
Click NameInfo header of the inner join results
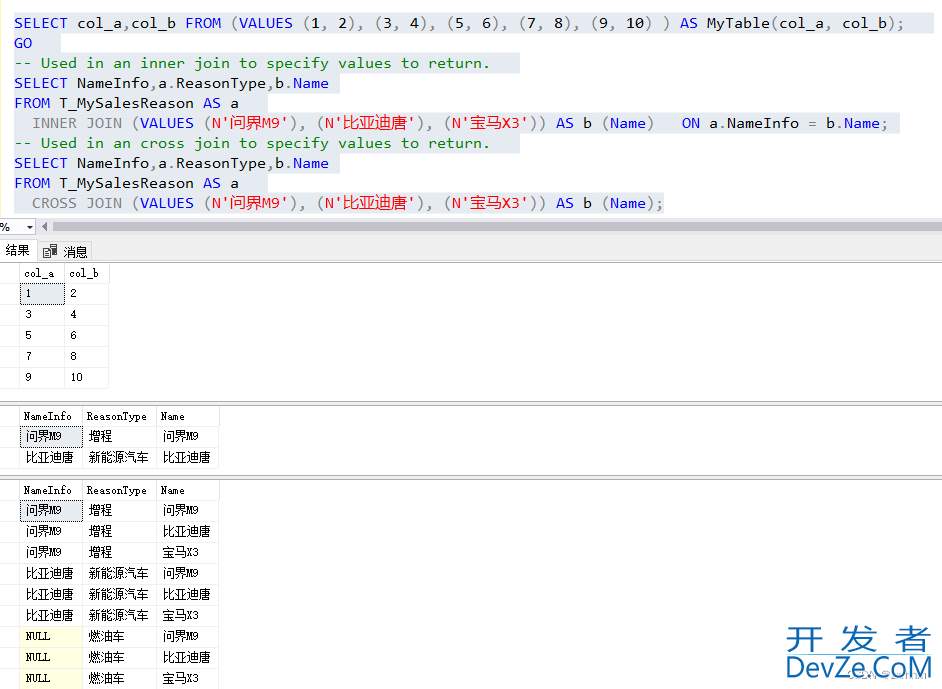[51, 416]
